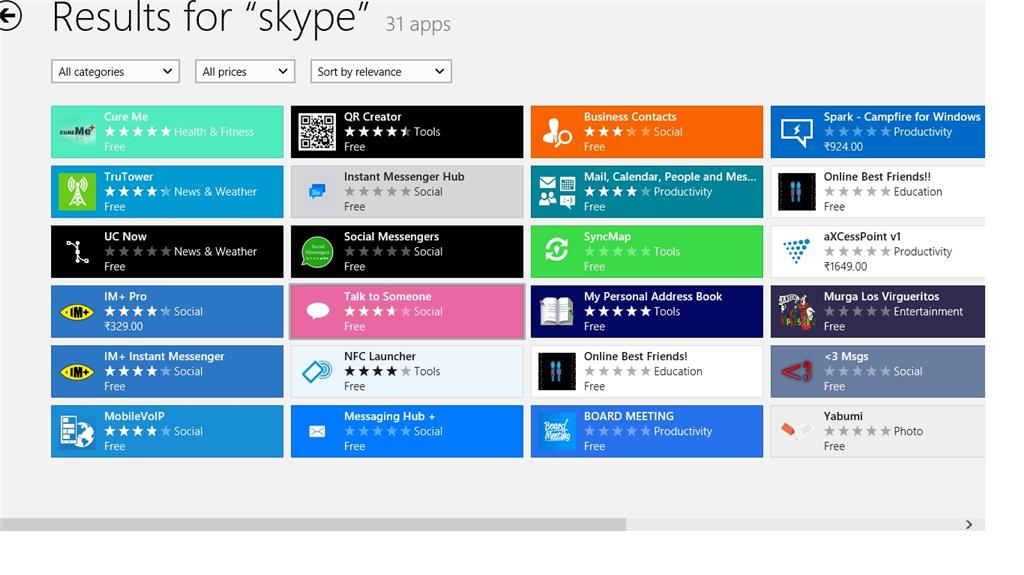This screenshot has height=575, width=1024.
Task: Click the QR Creator code icon
Action: [x=317, y=131]
